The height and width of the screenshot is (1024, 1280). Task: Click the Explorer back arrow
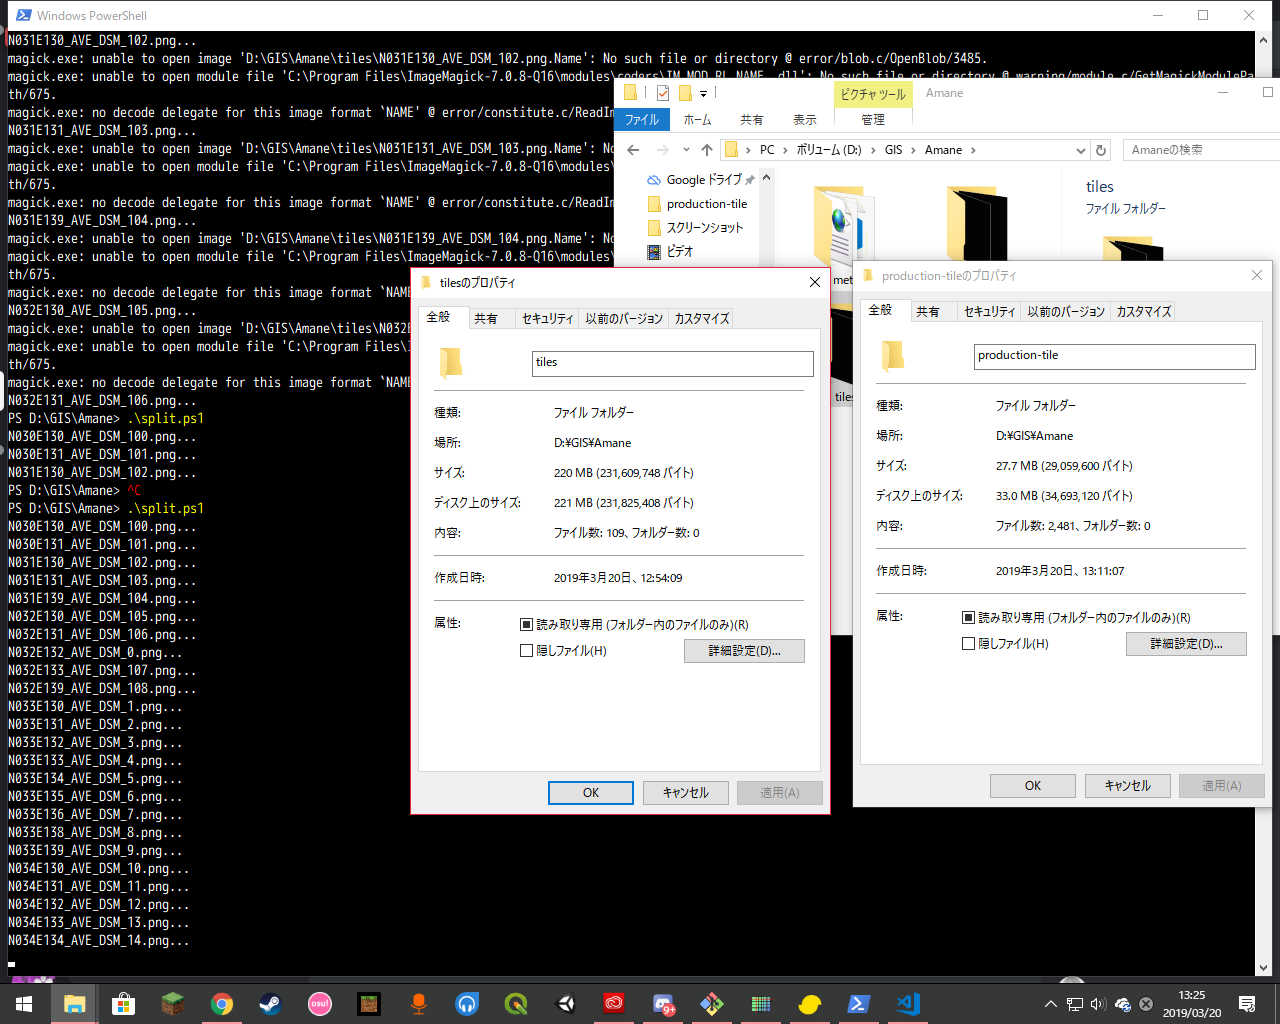(x=633, y=150)
